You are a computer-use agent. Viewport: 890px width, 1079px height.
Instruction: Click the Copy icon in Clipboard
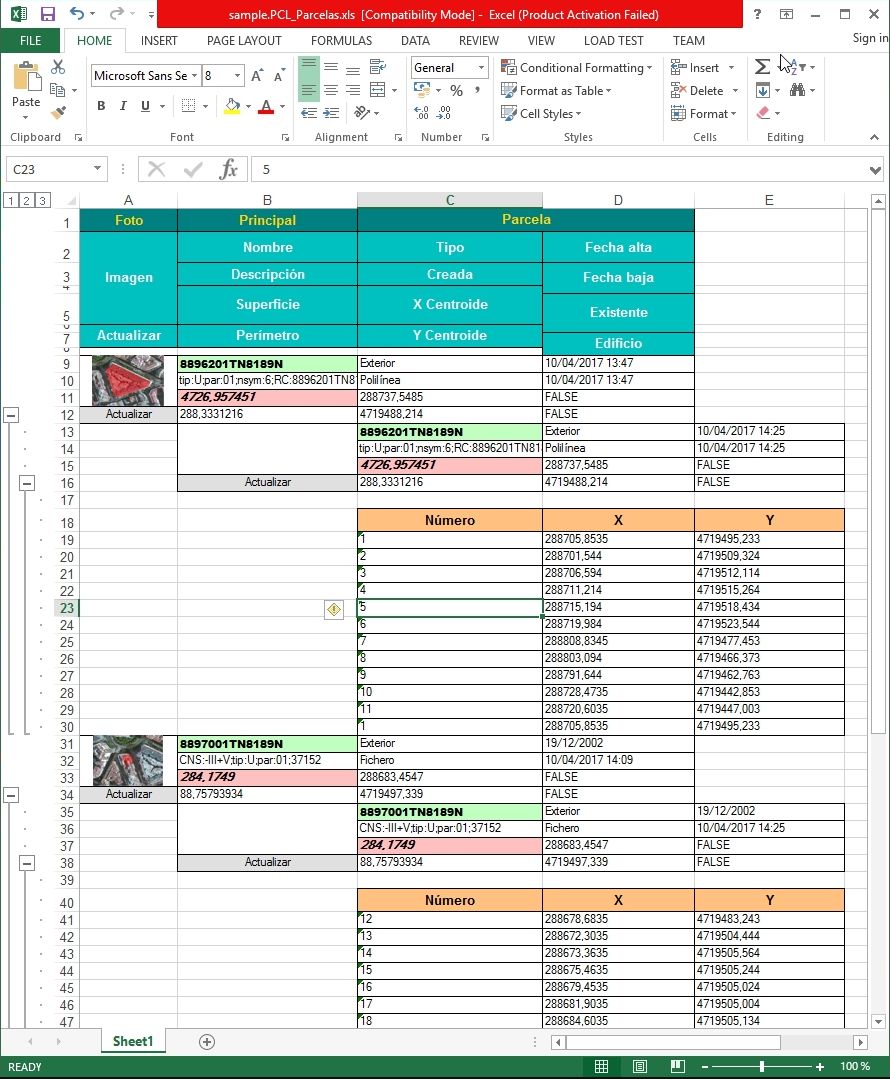click(58, 90)
